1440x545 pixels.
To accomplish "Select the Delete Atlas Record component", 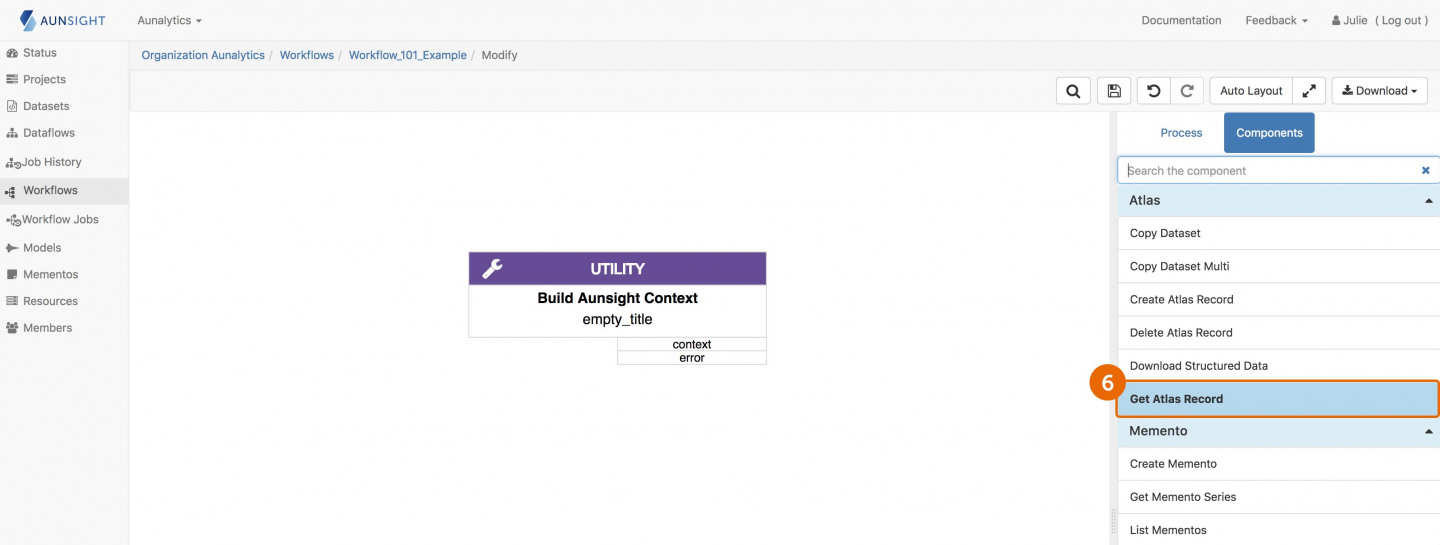I will (x=1278, y=332).
